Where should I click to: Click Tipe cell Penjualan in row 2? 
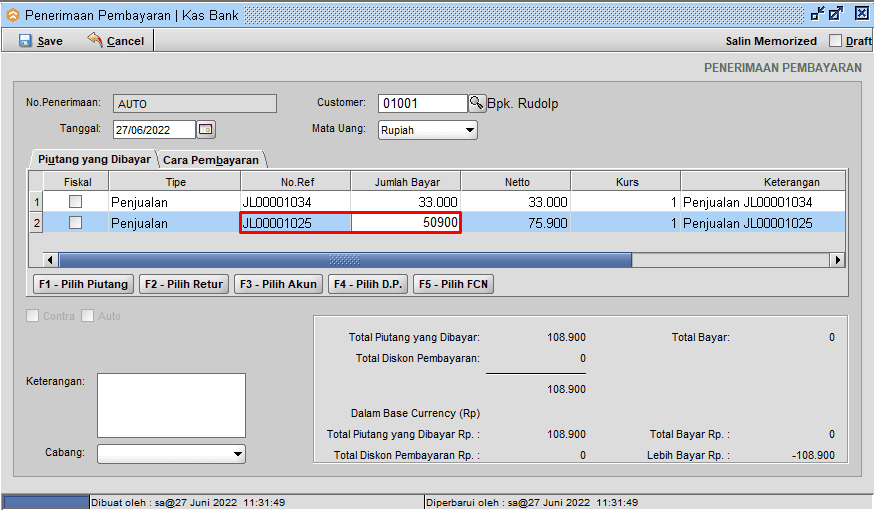point(175,223)
